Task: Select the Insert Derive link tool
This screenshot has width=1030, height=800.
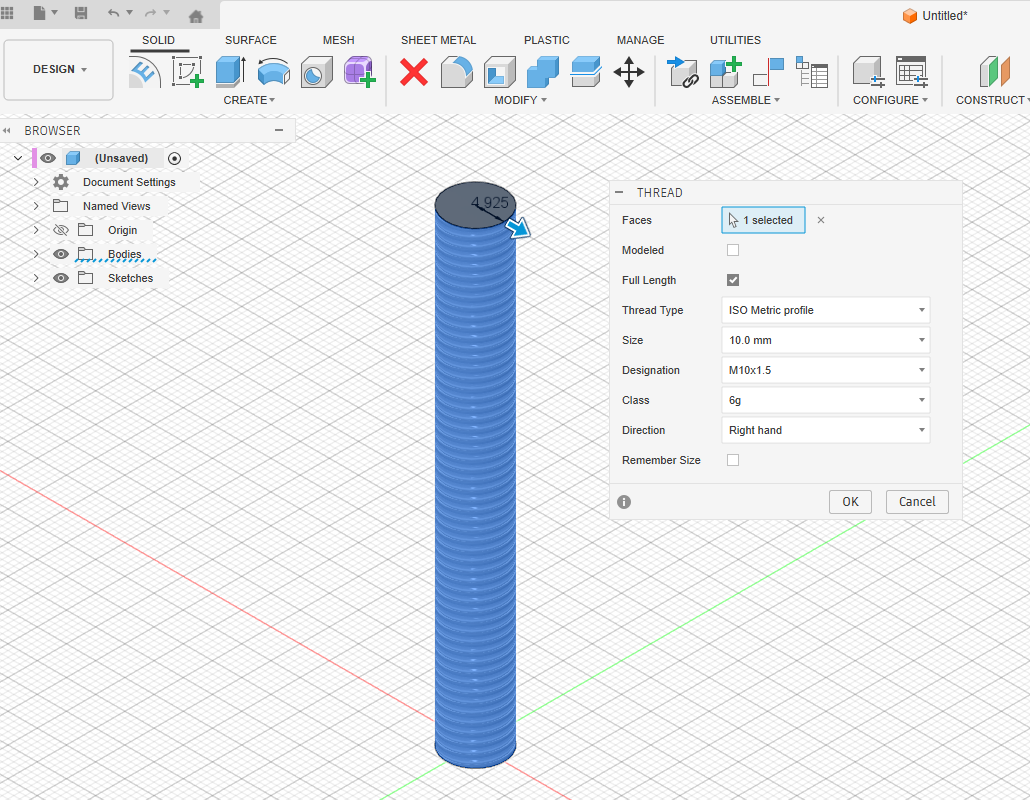Action: coord(683,72)
